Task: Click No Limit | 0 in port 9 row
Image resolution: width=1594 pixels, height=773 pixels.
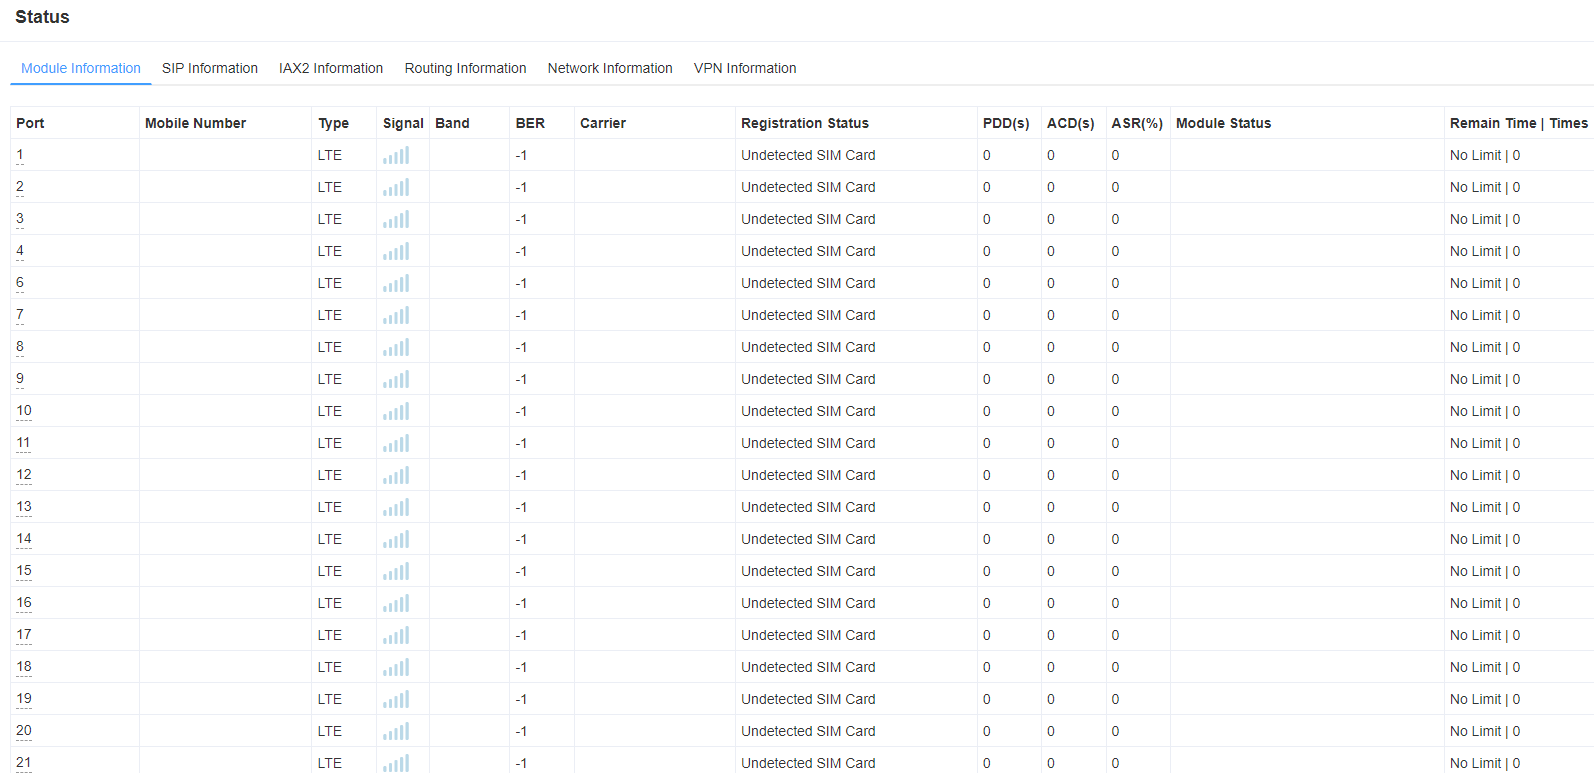Action: 1485,379
